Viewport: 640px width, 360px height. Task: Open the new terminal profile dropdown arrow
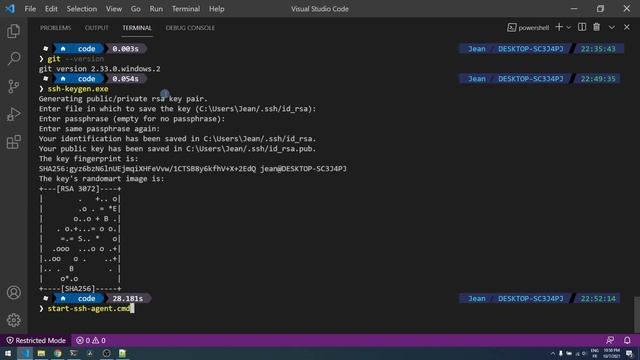[x=569, y=28]
